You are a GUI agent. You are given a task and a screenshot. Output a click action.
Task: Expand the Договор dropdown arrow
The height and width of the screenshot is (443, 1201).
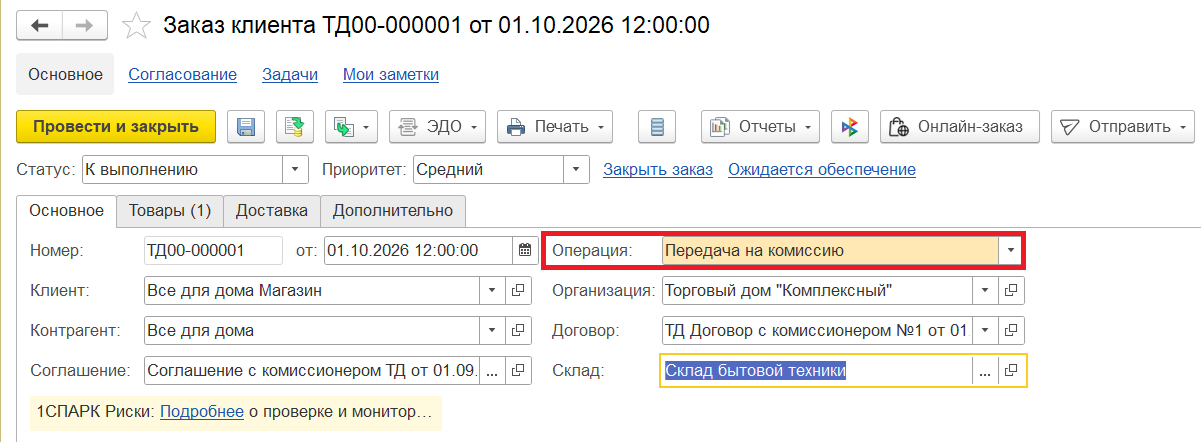[x=985, y=330]
